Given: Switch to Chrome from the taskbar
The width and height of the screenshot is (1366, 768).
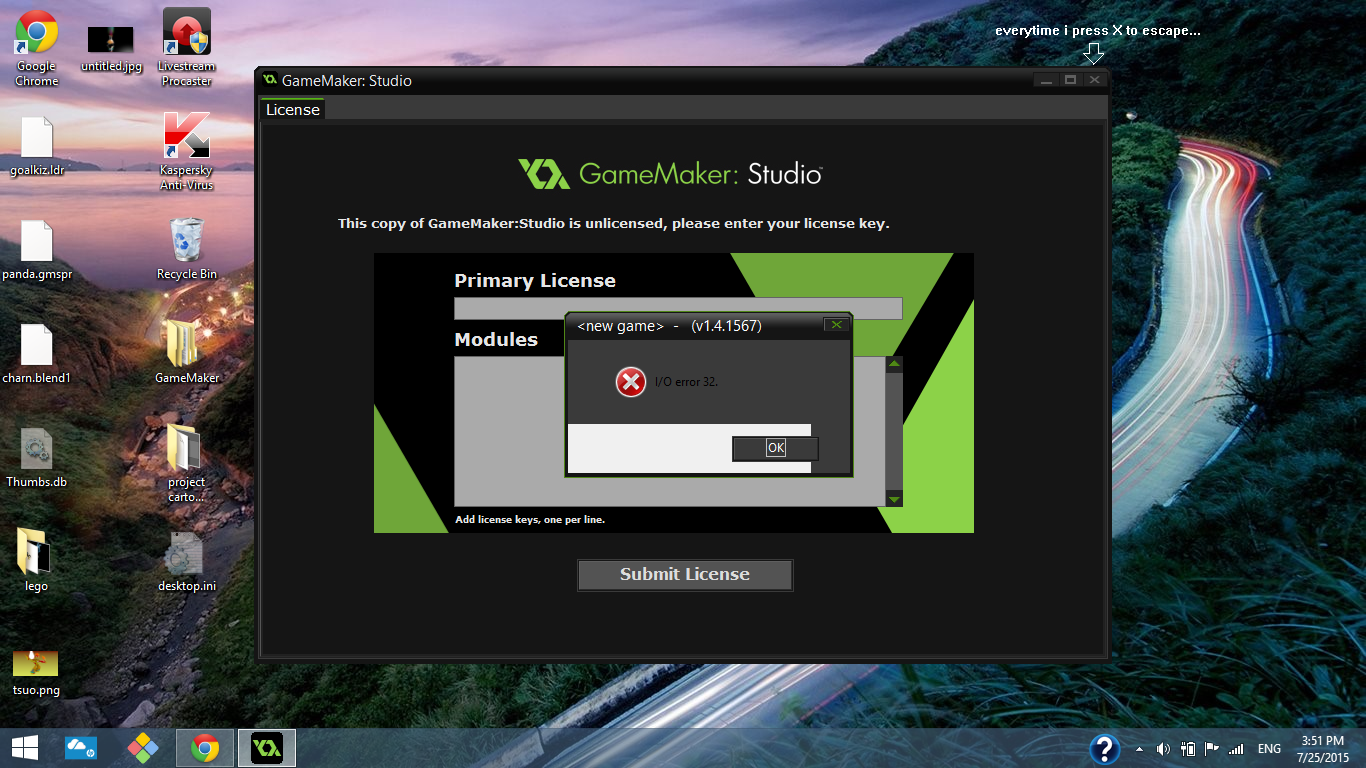Looking at the screenshot, I should point(205,747).
